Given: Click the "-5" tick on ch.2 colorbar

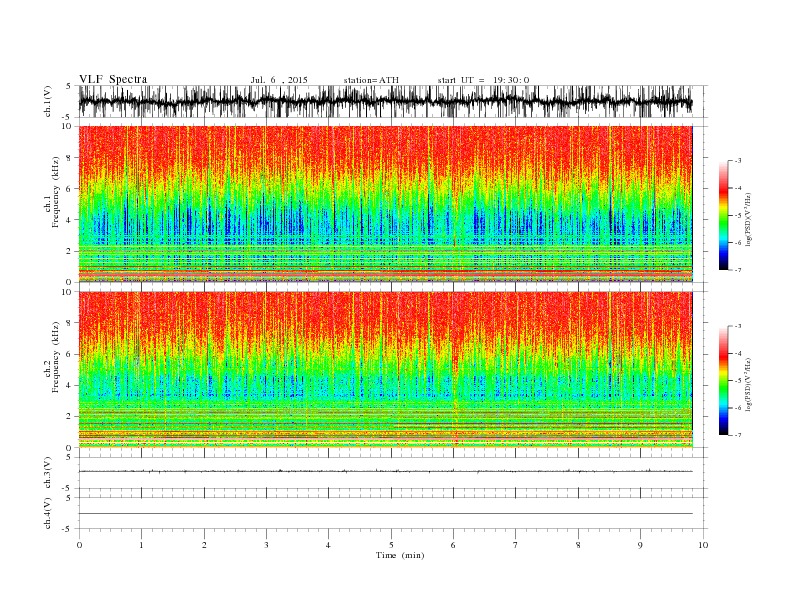Looking at the screenshot, I should click(x=737, y=381).
